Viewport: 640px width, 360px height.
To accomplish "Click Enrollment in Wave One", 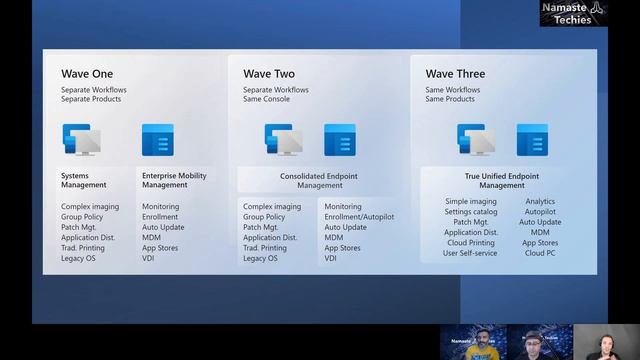I will click(160, 217).
